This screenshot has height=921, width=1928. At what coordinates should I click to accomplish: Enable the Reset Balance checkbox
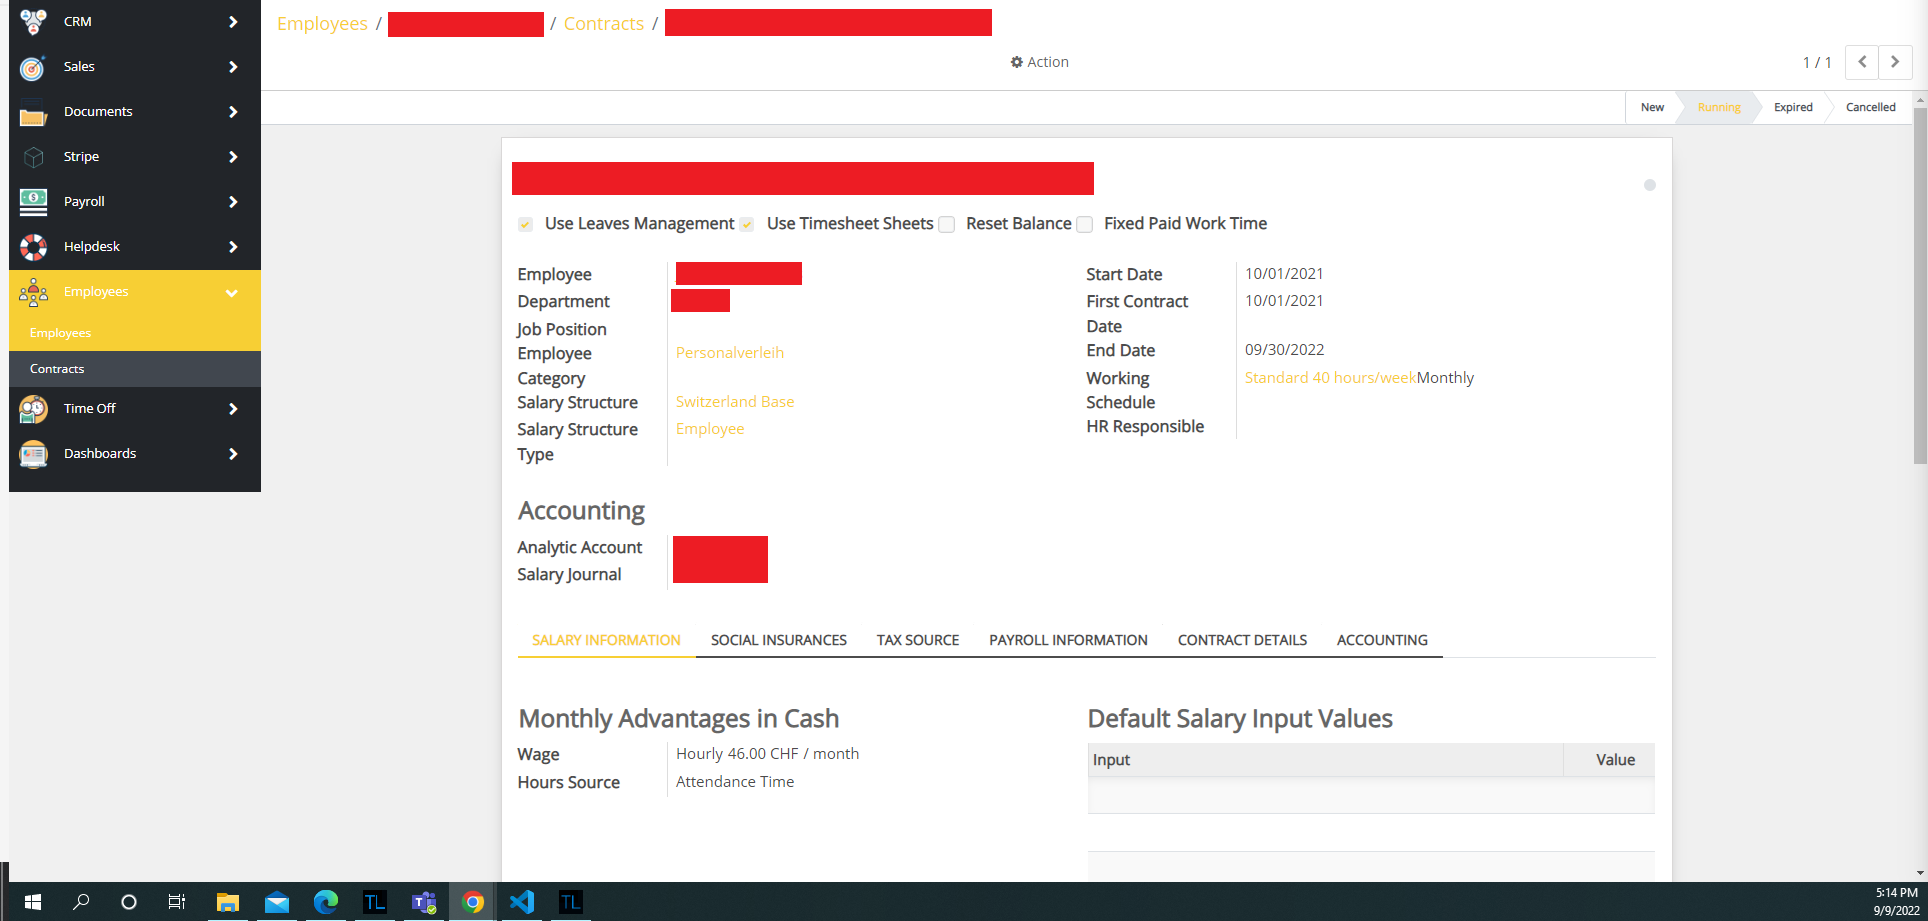pos(946,224)
